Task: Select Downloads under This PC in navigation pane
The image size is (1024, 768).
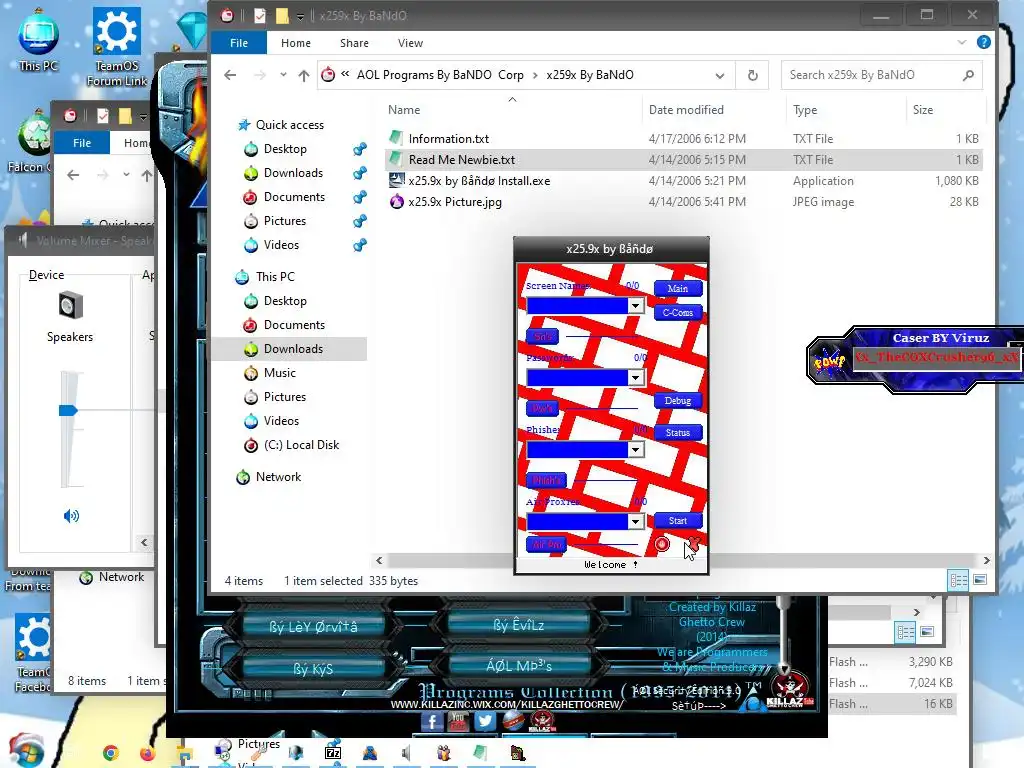Action: click(x=293, y=349)
